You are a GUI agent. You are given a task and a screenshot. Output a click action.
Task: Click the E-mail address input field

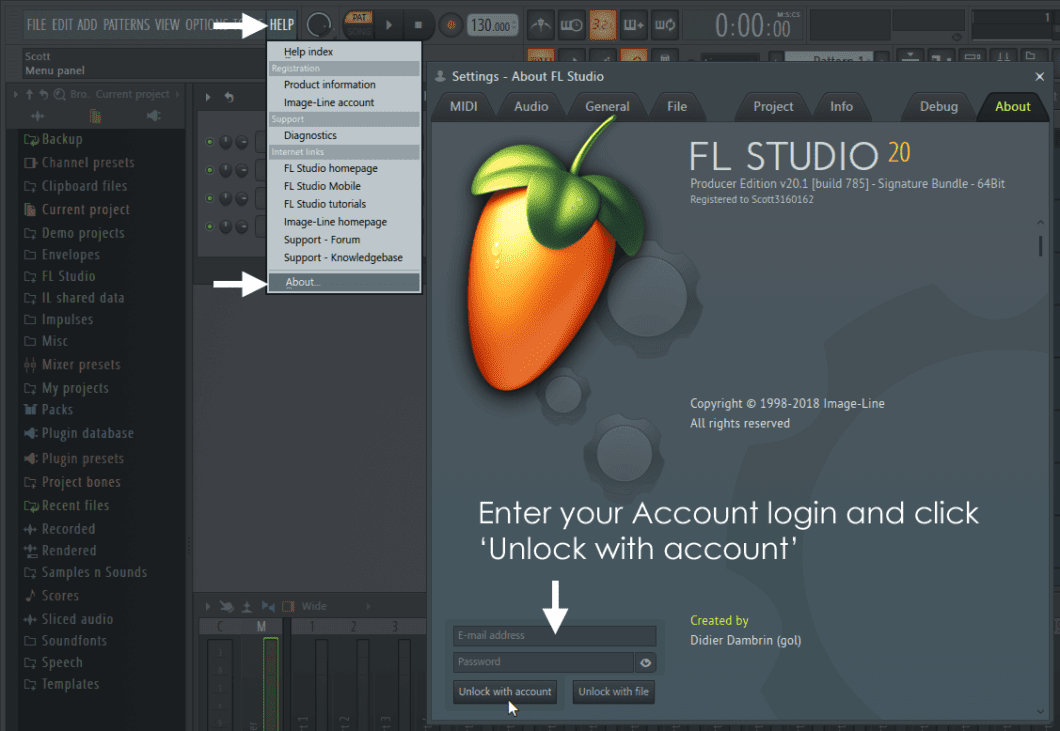(553, 636)
